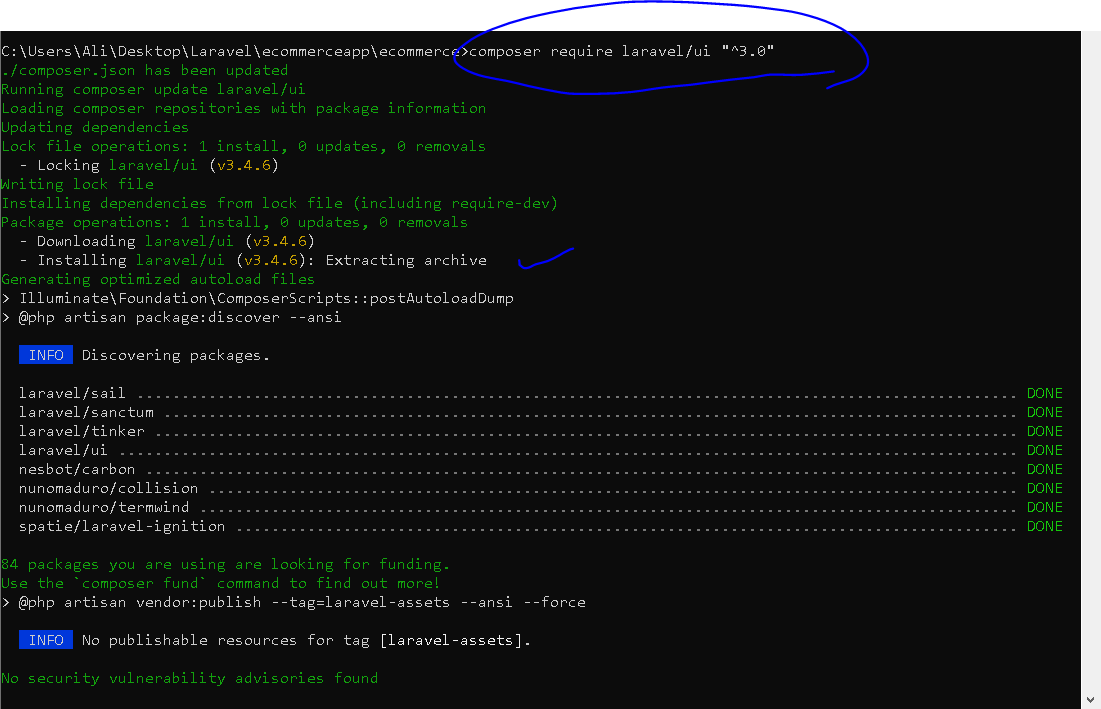Click the blue INFO badge beside 'Discovering packages'
1101x709 pixels.
click(45, 354)
